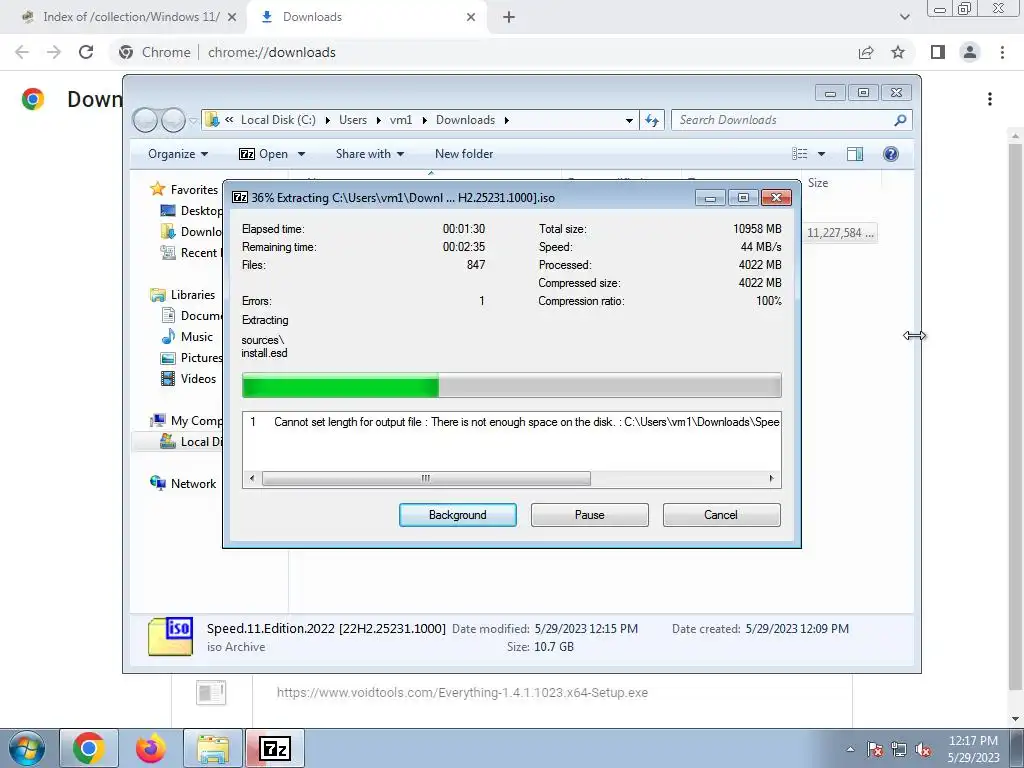
Task: Open the Share with dropdown
Action: point(370,154)
